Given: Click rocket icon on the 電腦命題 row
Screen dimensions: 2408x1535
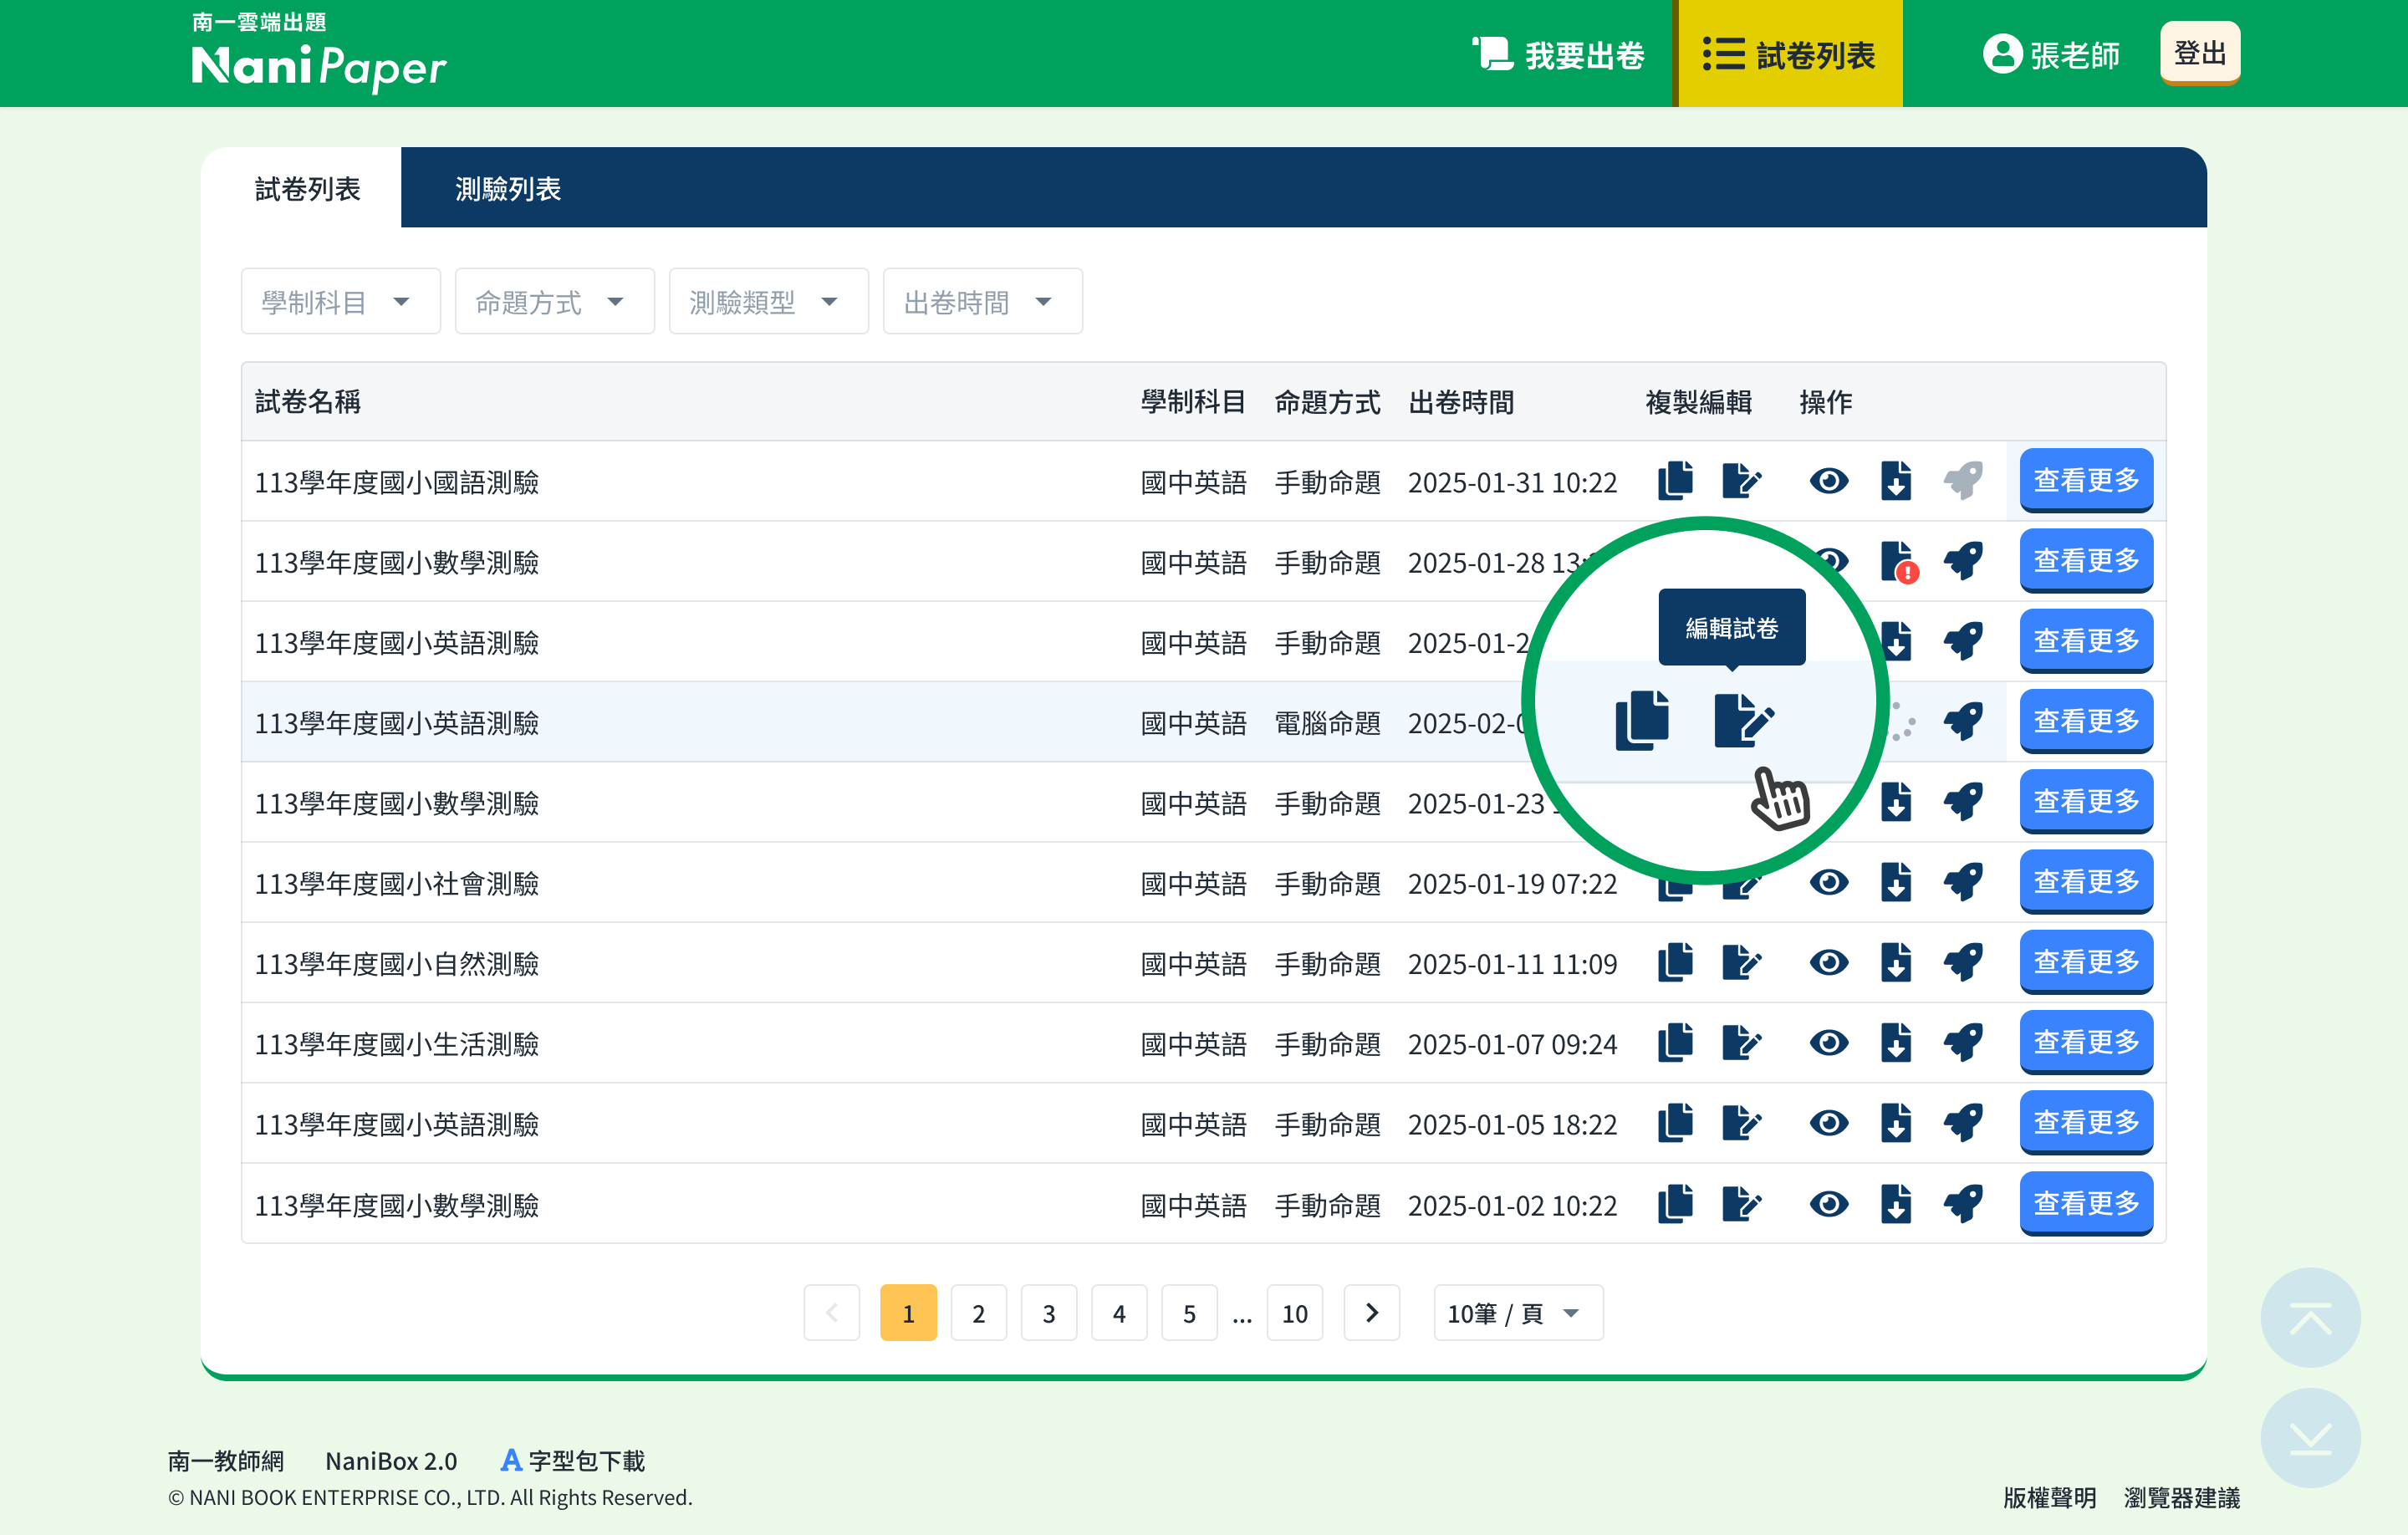Looking at the screenshot, I should pyautogui.click(x=1963, y=722).
